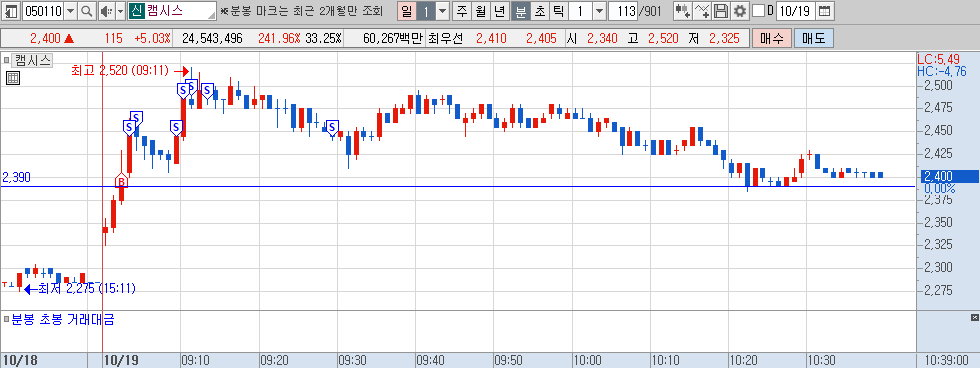
Task: Expand the stock code 050110 dropdown
Action: point(70,11)
